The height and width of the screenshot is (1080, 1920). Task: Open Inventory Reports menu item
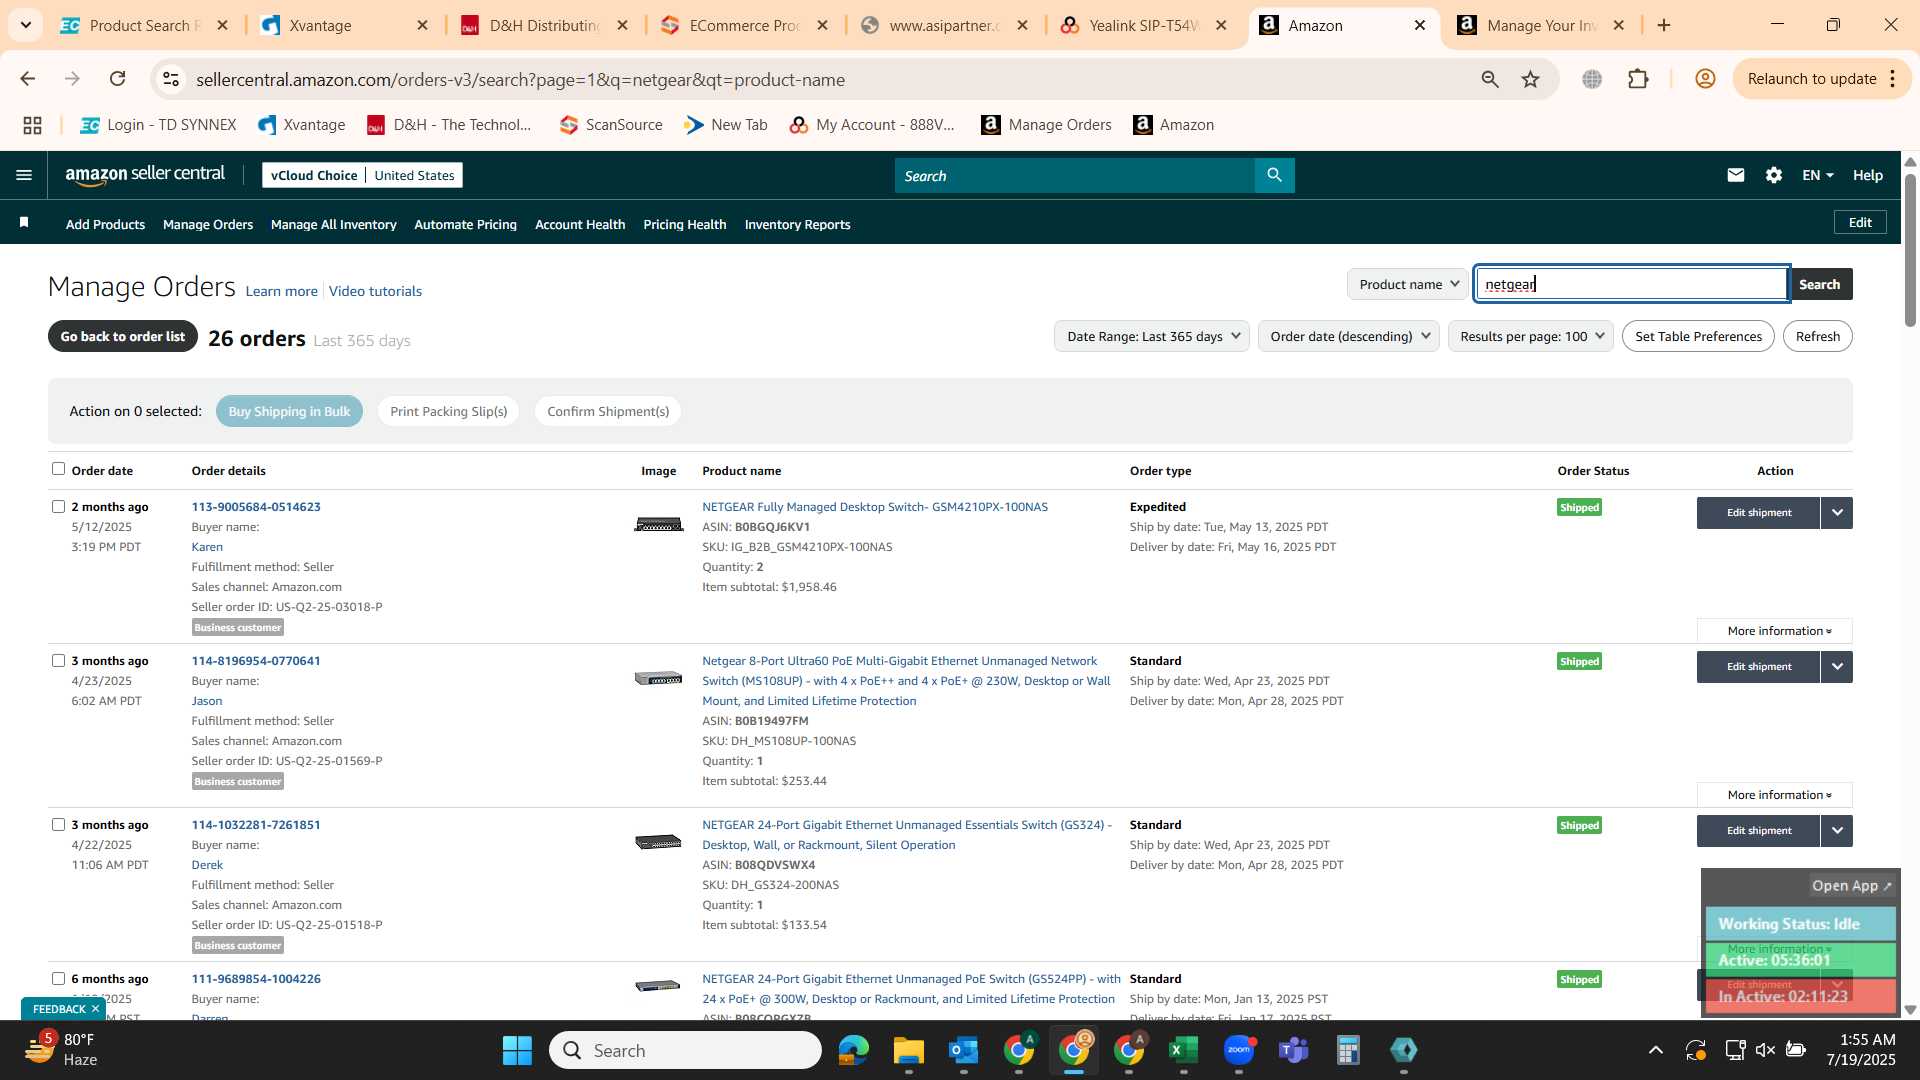pos(797,224)
